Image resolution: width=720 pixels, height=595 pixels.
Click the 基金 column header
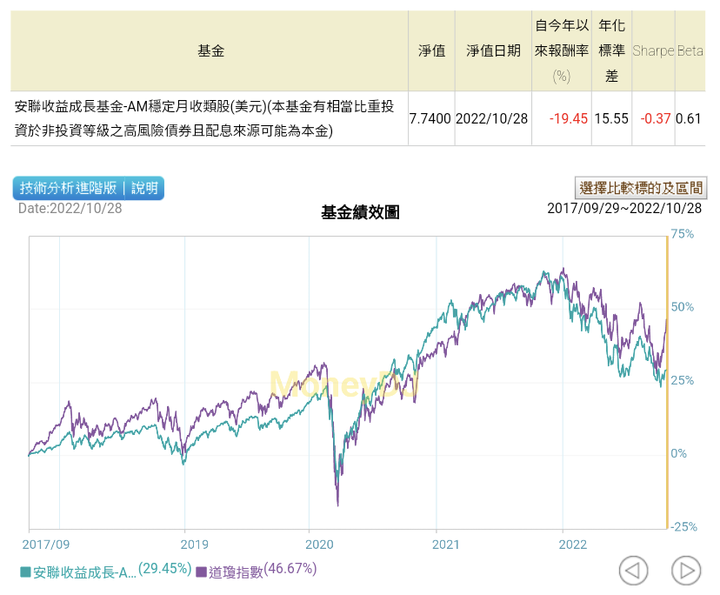coord(211,51)
